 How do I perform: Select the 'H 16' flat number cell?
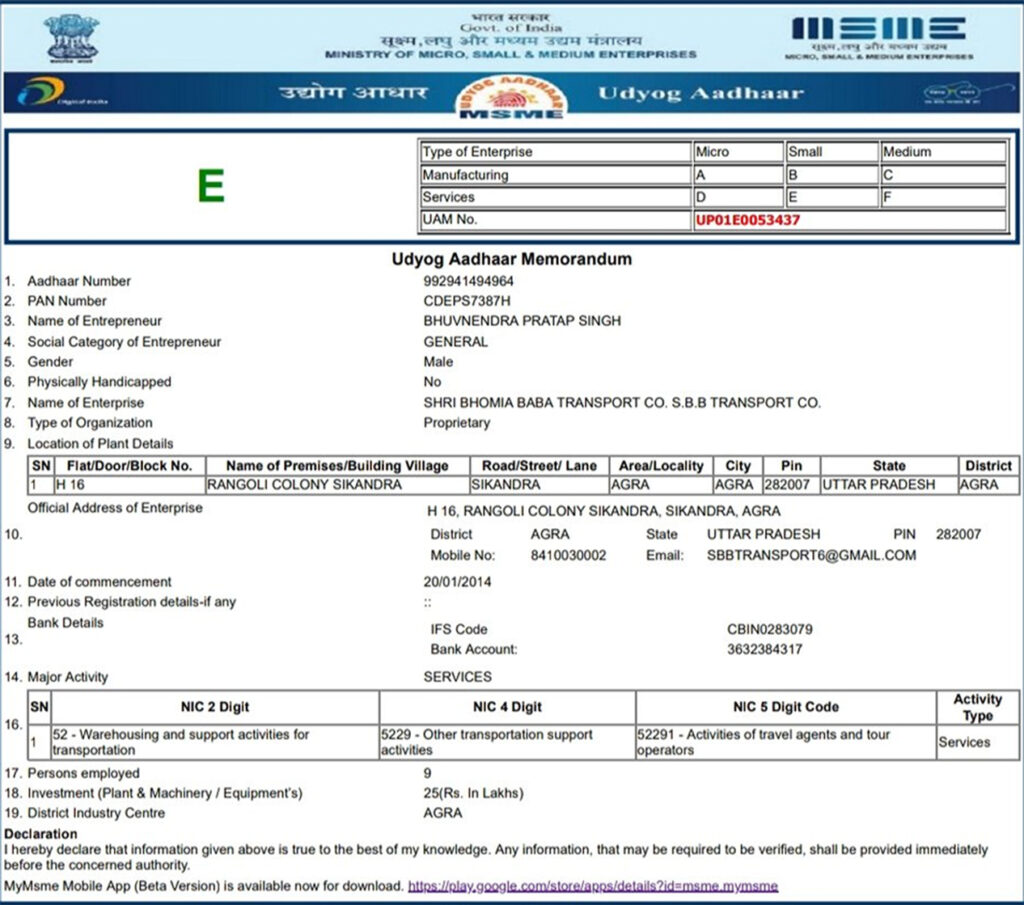(130, 485)
